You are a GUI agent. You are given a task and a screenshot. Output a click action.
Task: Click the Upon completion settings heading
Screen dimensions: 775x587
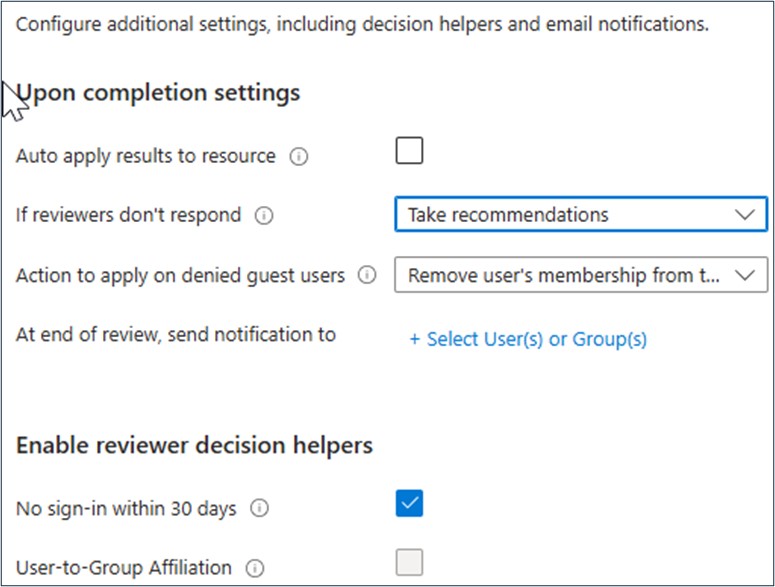158,93
